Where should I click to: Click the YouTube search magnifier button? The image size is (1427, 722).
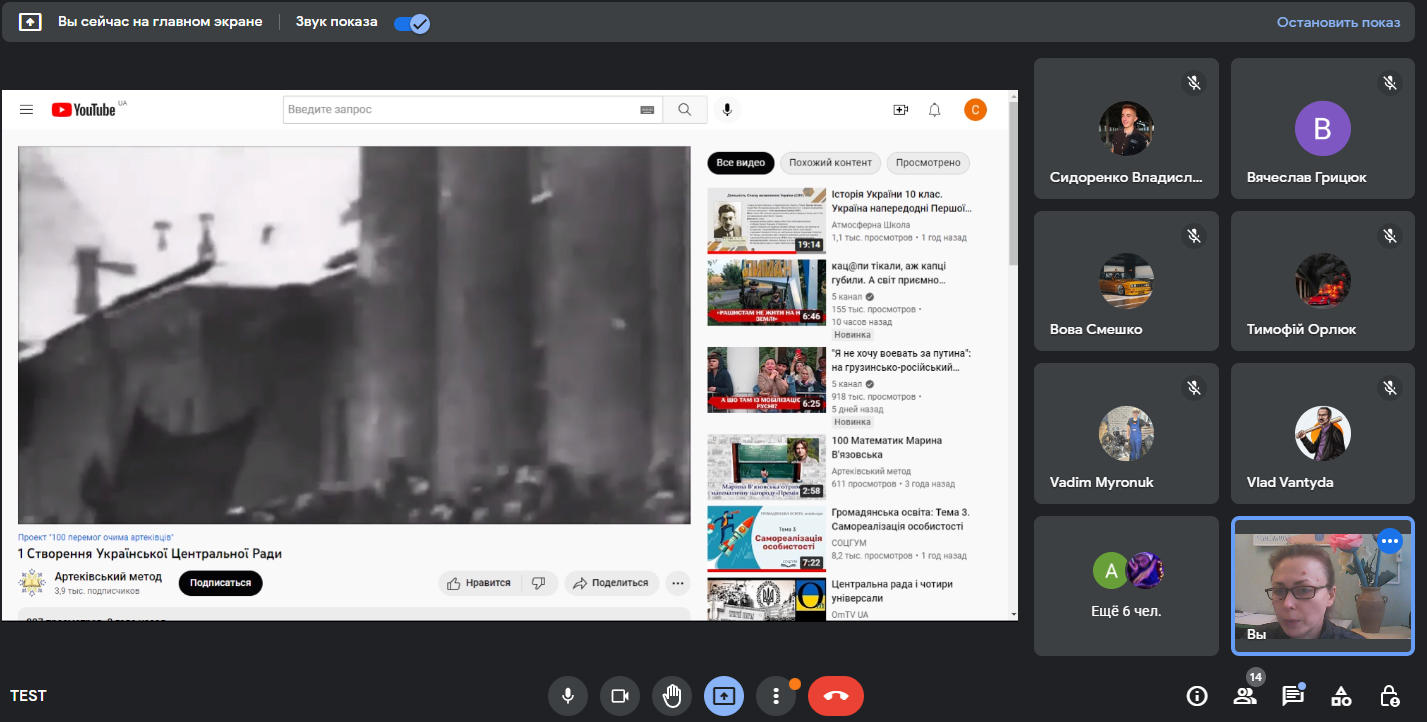pyautogui.click(x=685, y=110)
